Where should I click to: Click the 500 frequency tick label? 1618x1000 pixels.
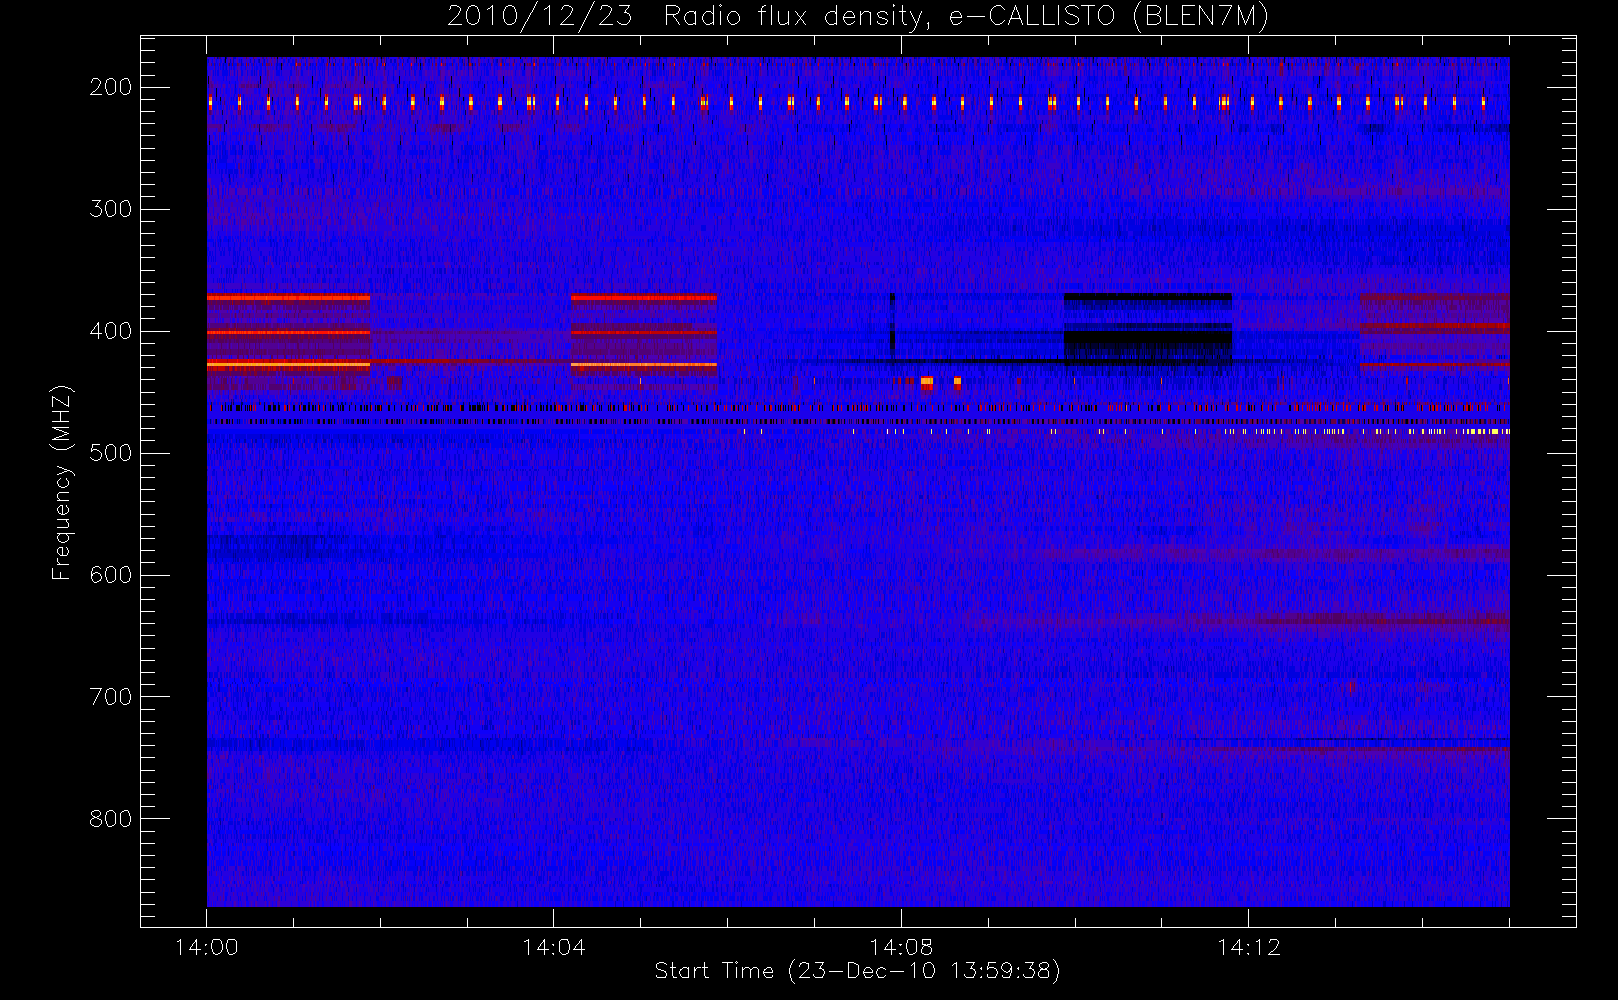click(111, 453)
